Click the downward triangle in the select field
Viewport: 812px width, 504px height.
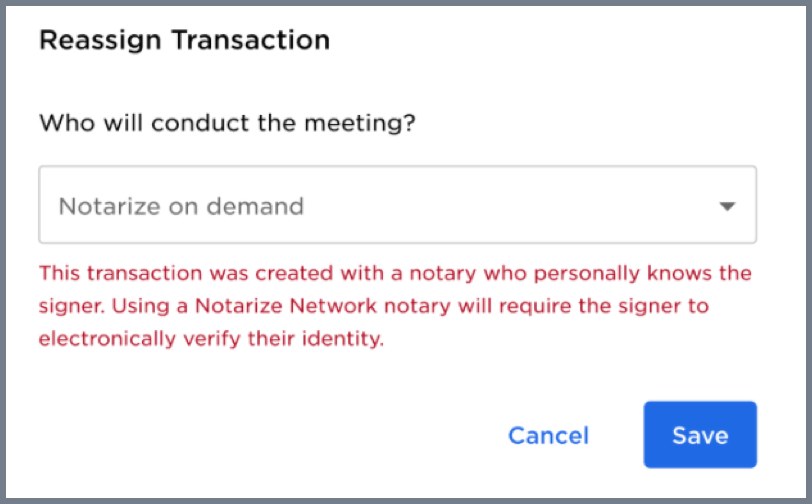coord(728,206)
